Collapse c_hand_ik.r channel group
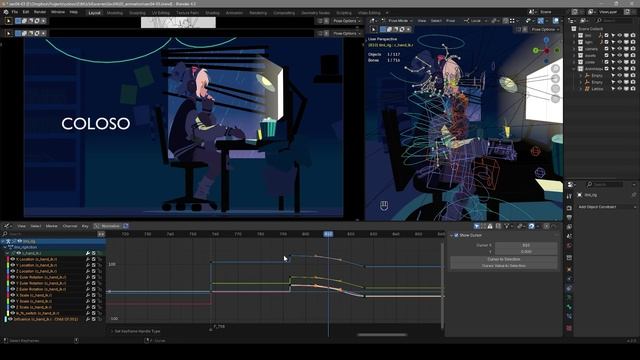The image size is (640, 360). point(7,253)
